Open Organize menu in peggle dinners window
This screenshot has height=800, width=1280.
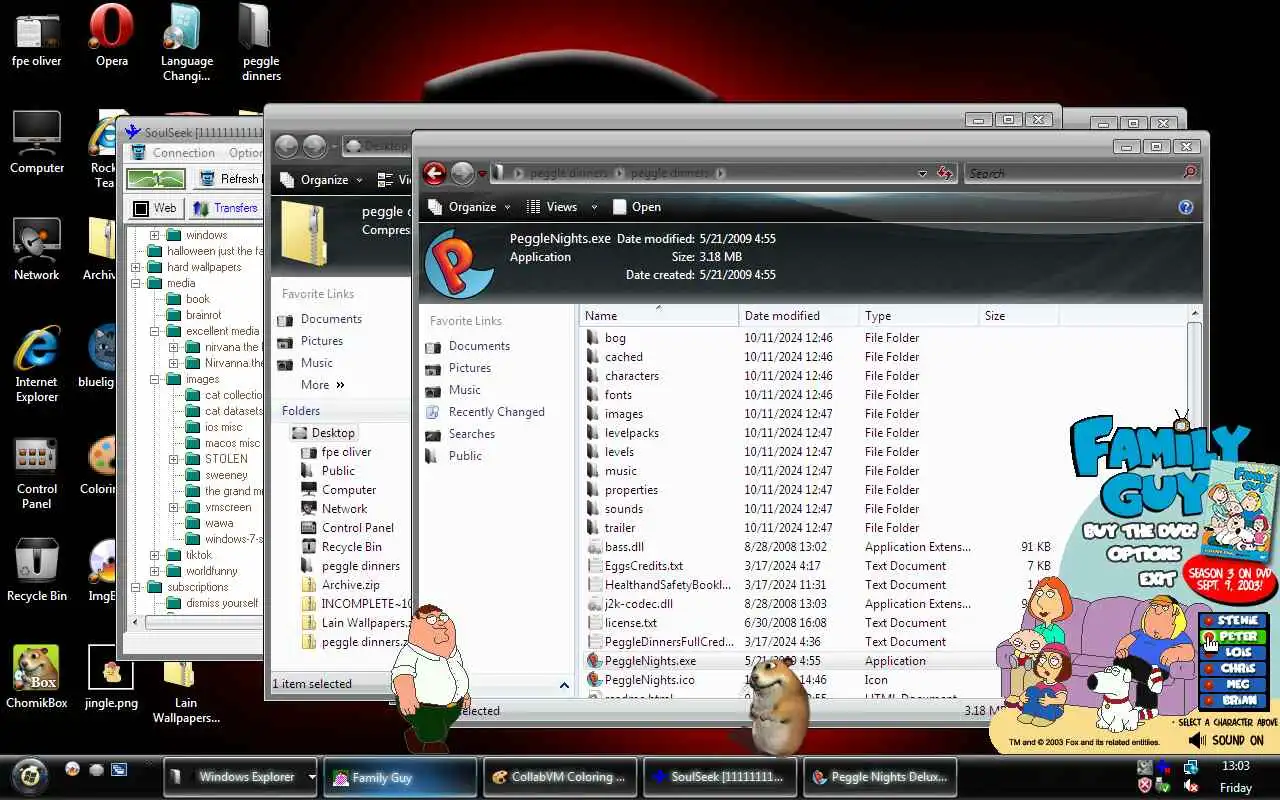468,207
